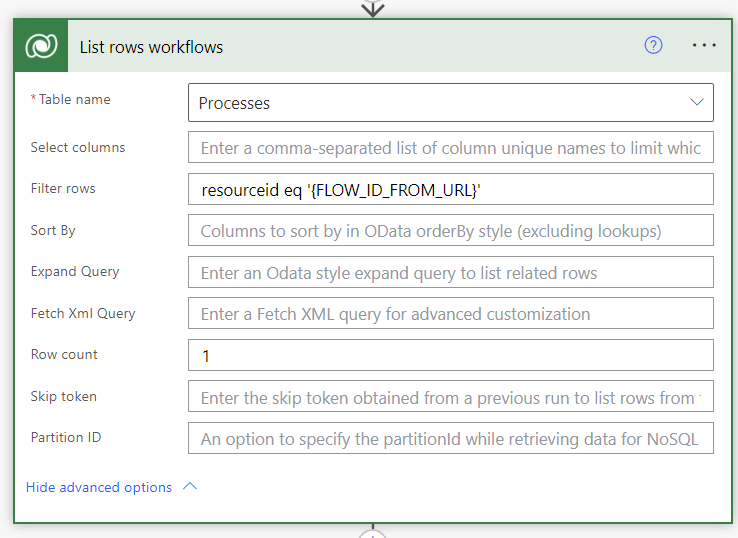
Task: Focus the Partition ID input field
Action: [x=450, y=438]
